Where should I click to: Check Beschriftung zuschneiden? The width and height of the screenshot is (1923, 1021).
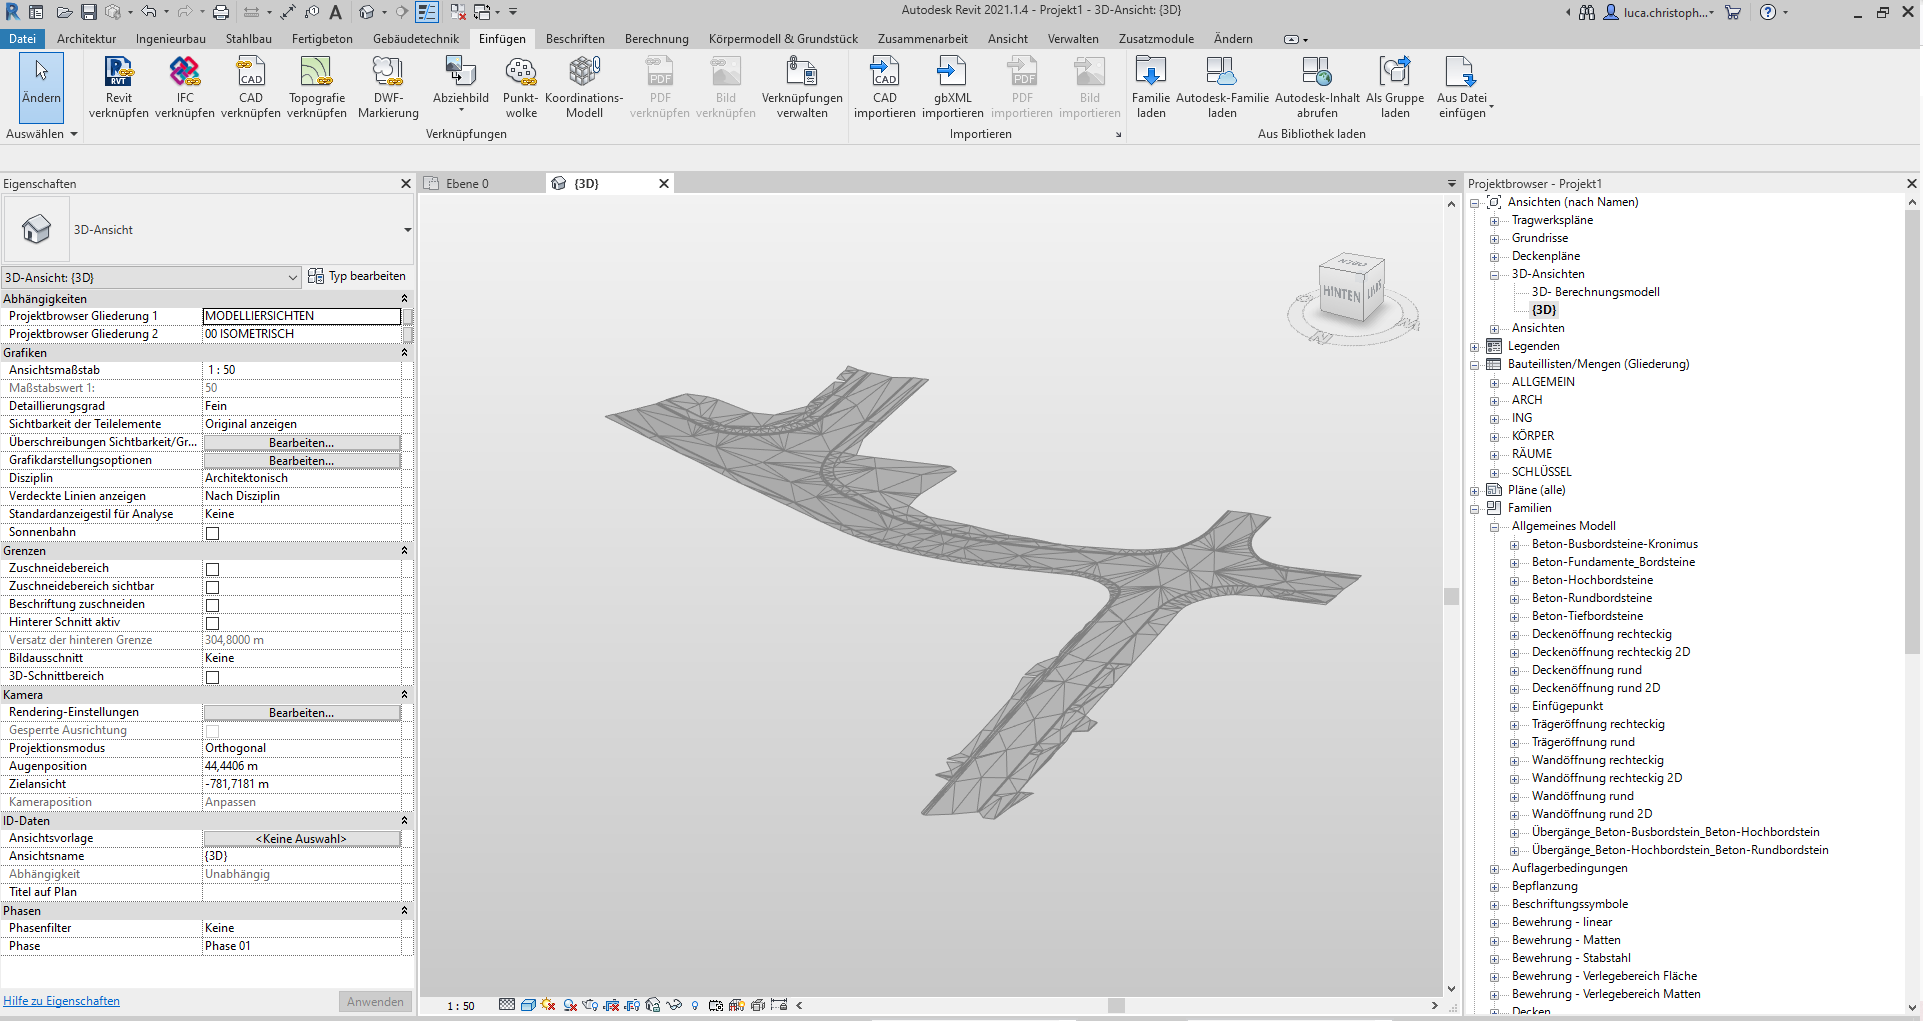tap(212, 605)
